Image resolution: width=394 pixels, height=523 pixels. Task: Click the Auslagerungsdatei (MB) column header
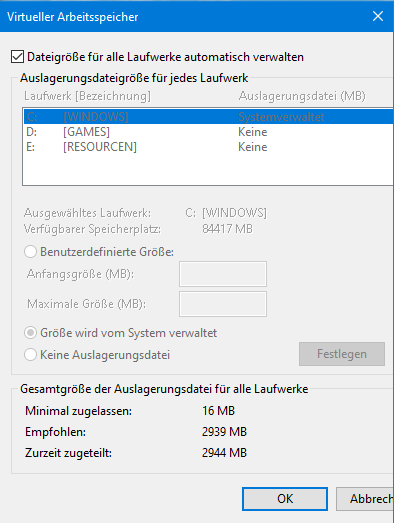tap(302, 96)
